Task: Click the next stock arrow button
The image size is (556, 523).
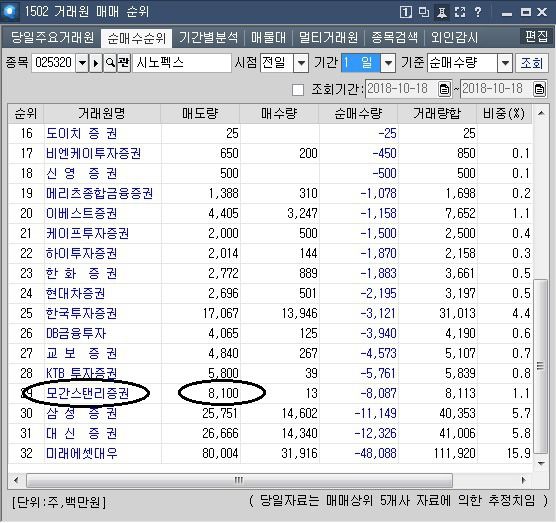Action: (96, 63)
